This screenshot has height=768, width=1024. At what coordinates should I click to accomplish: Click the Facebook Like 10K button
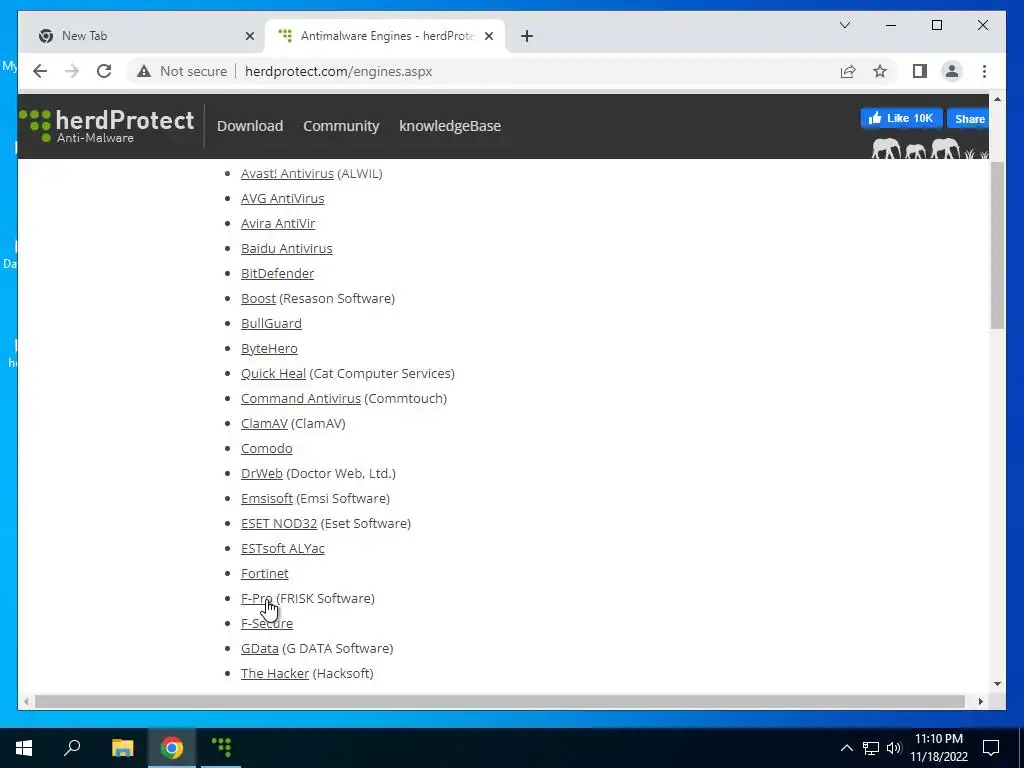tap(901, 118)
